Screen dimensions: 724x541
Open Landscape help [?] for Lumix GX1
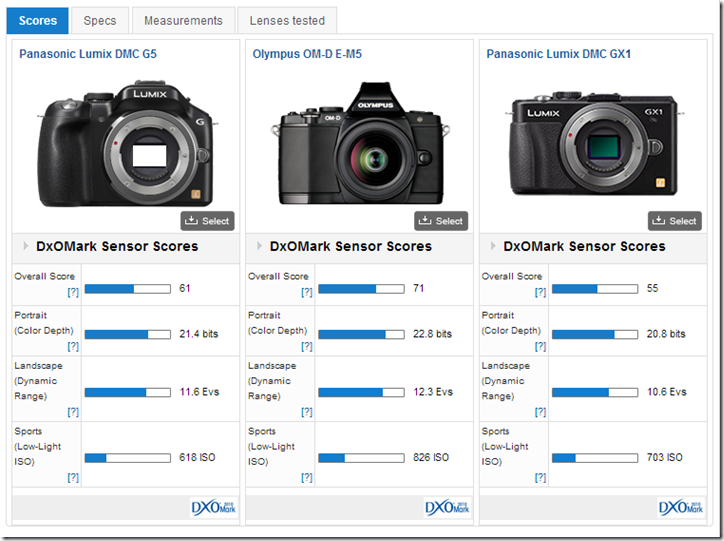(x=540, y=412)
